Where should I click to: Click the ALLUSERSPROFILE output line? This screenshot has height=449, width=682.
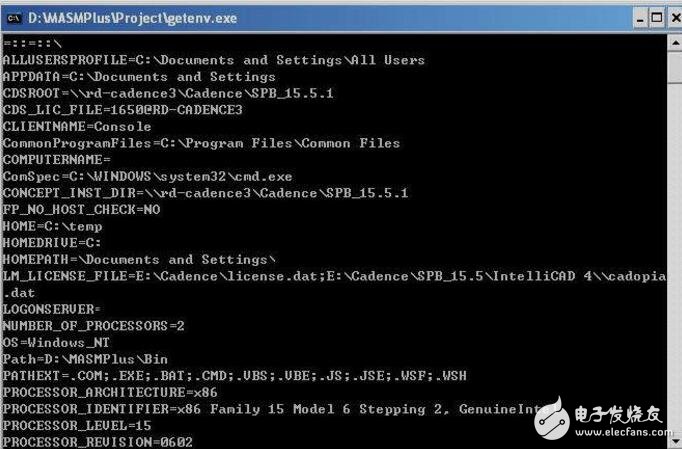pyautogui.click(x=213, y=60)
